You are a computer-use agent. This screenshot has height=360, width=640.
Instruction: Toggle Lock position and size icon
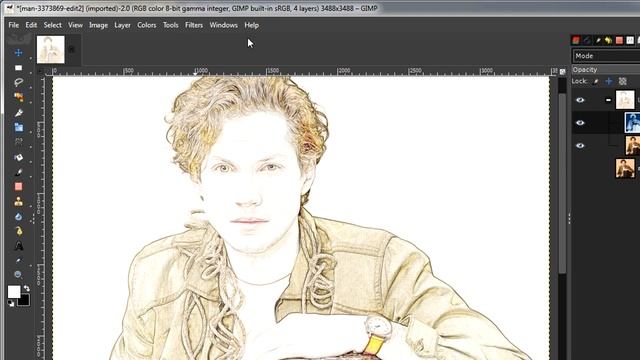[609, 81]
